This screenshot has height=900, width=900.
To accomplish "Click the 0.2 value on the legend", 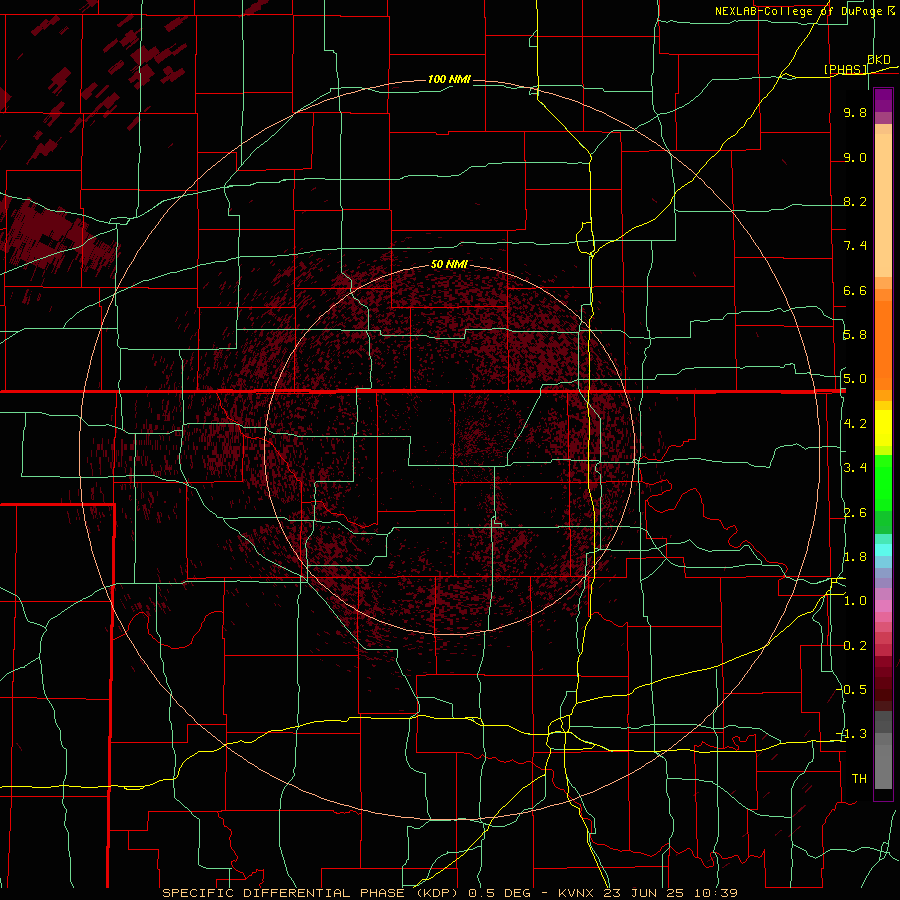I will point(855,646).
